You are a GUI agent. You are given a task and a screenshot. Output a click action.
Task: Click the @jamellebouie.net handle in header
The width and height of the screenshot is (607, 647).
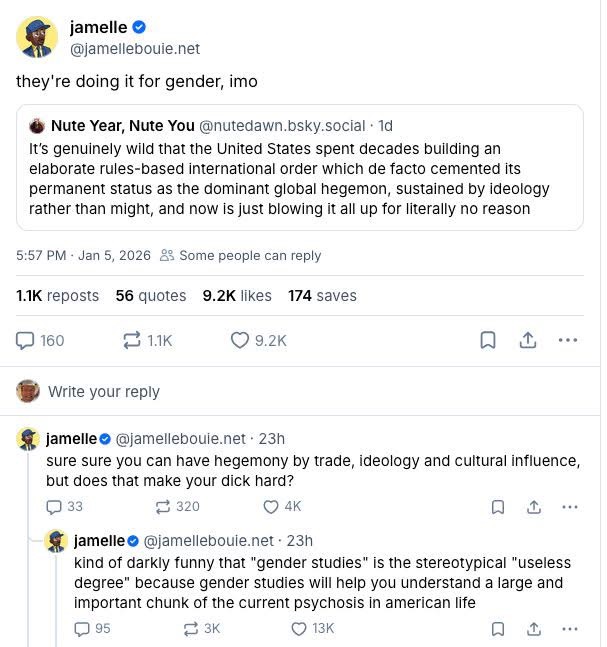134,48
